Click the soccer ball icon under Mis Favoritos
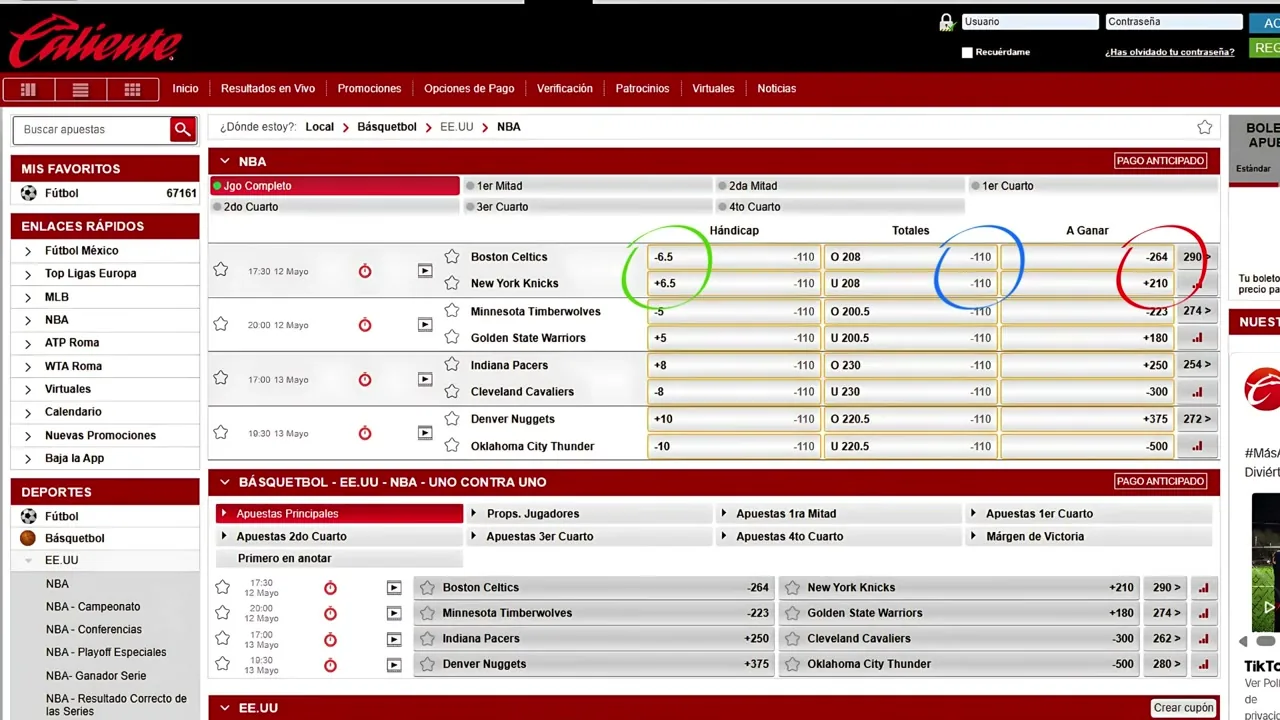The height and width of the screenshot is (720, 1280). point(28,193)
